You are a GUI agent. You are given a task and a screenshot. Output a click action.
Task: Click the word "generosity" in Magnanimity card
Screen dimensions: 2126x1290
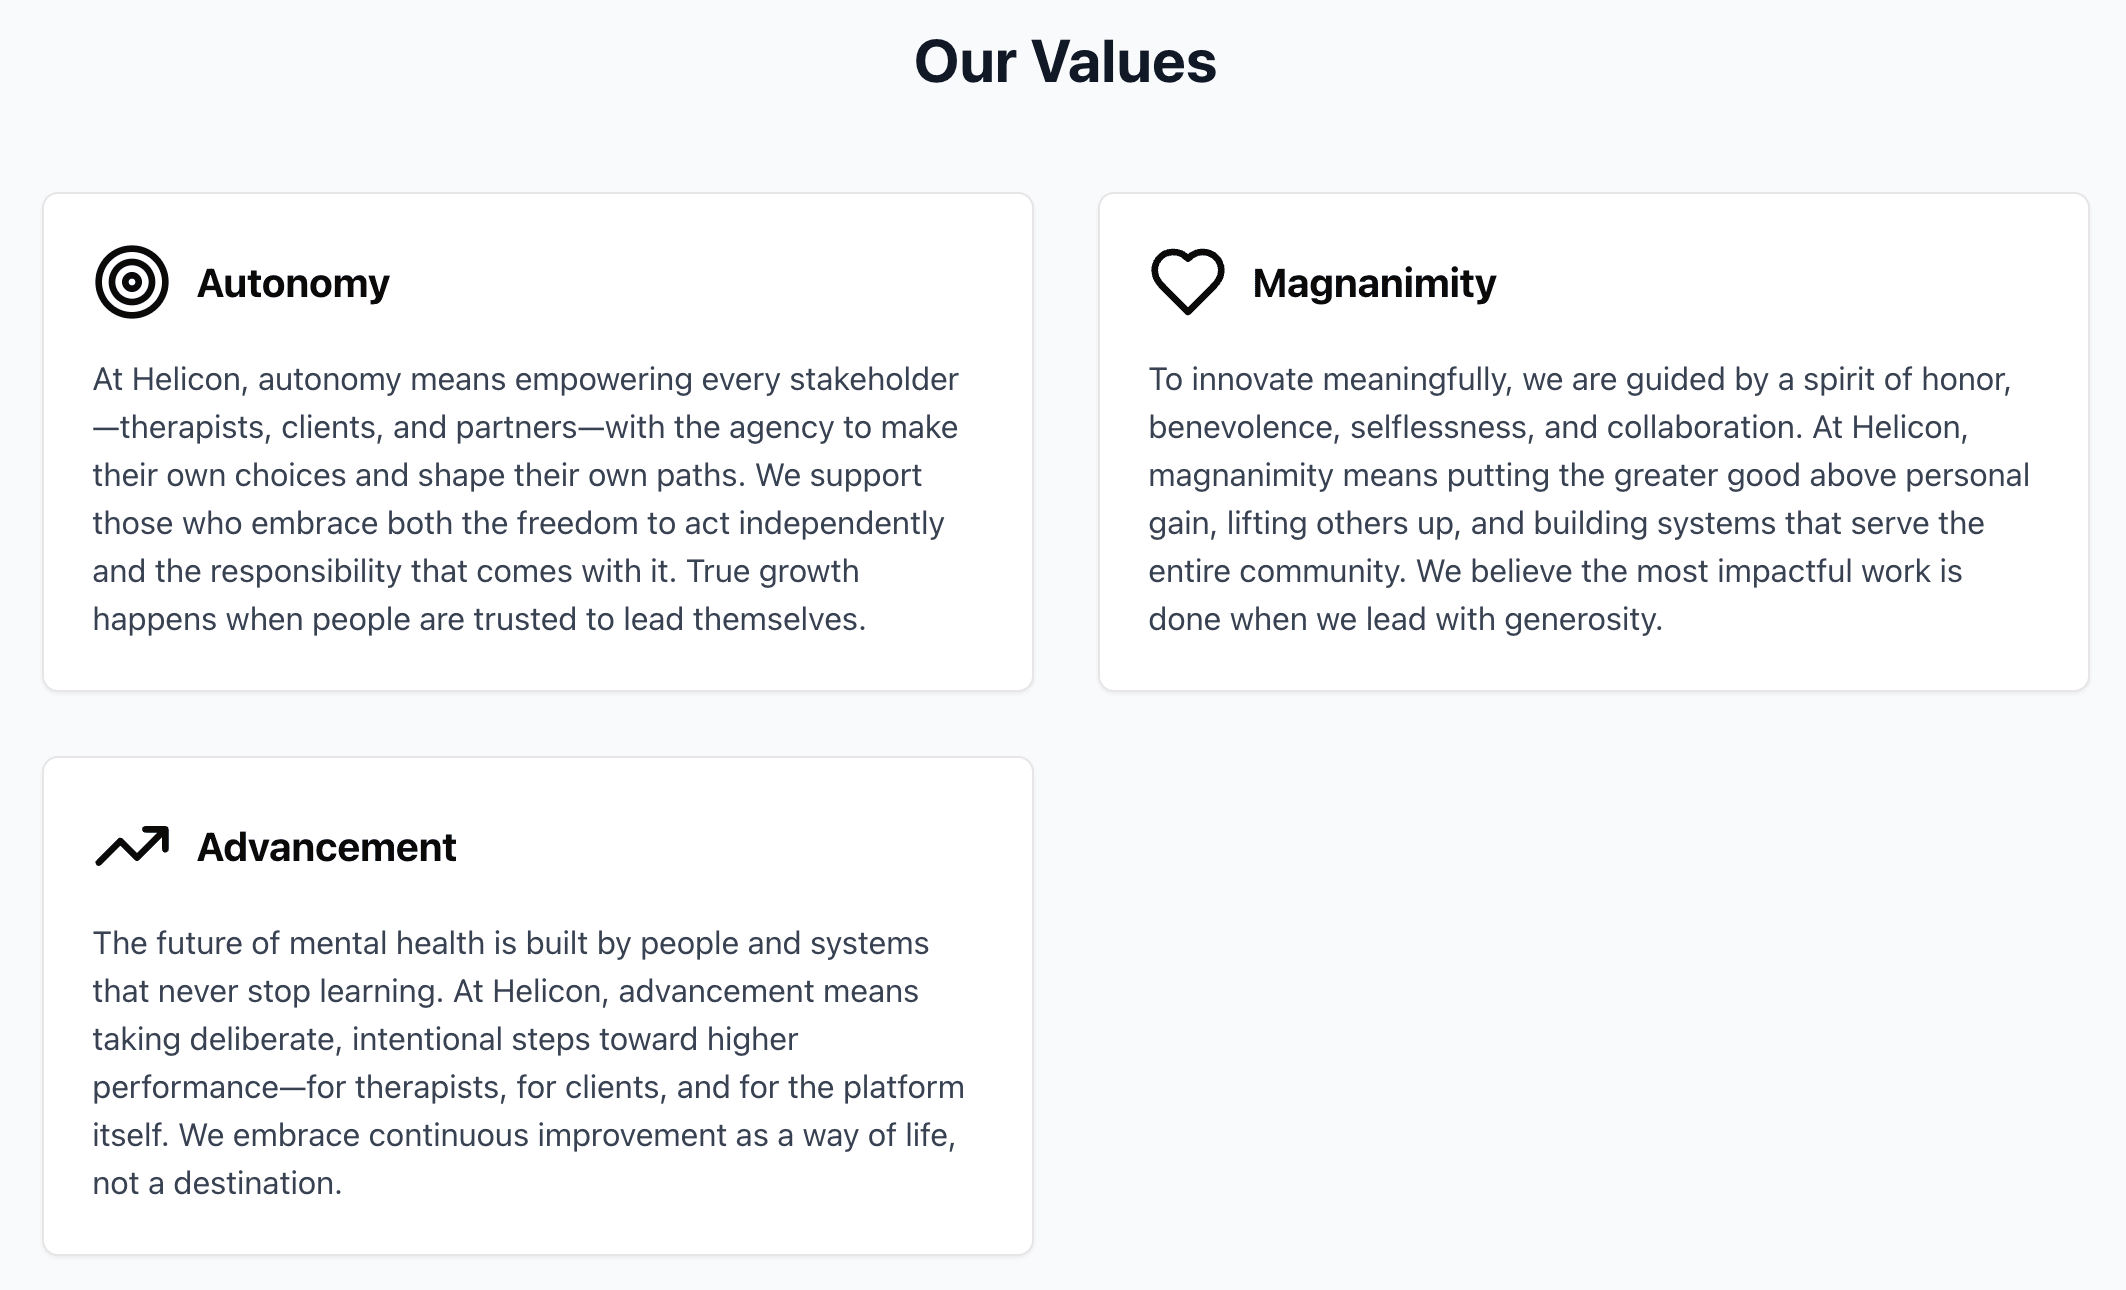coord(1580,619)
